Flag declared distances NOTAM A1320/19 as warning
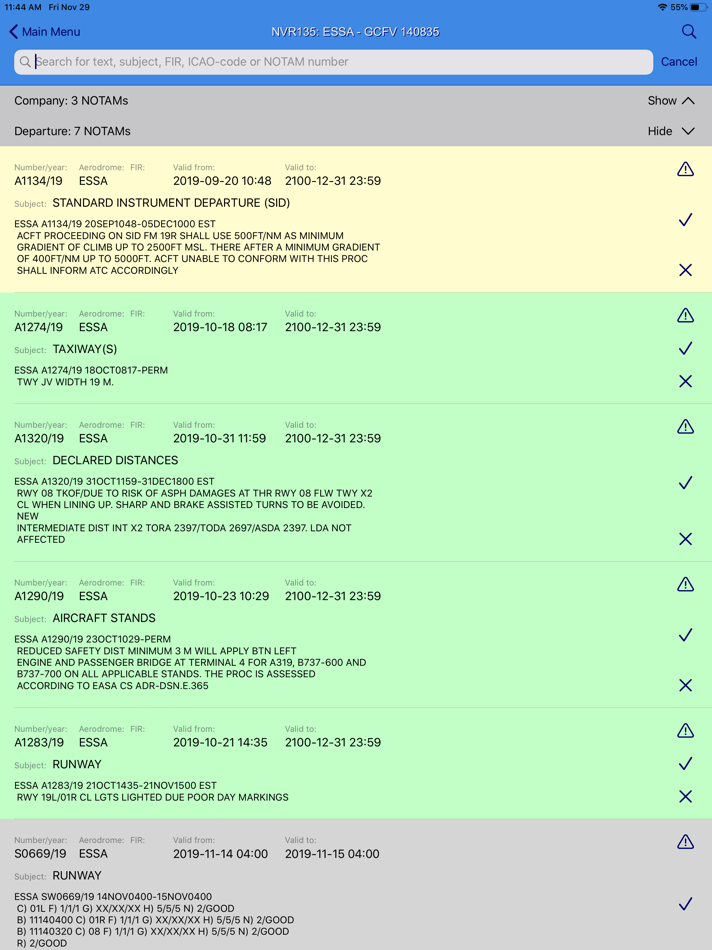The width and height of the screenshot is (712, 950). click(x=685, y=427)
